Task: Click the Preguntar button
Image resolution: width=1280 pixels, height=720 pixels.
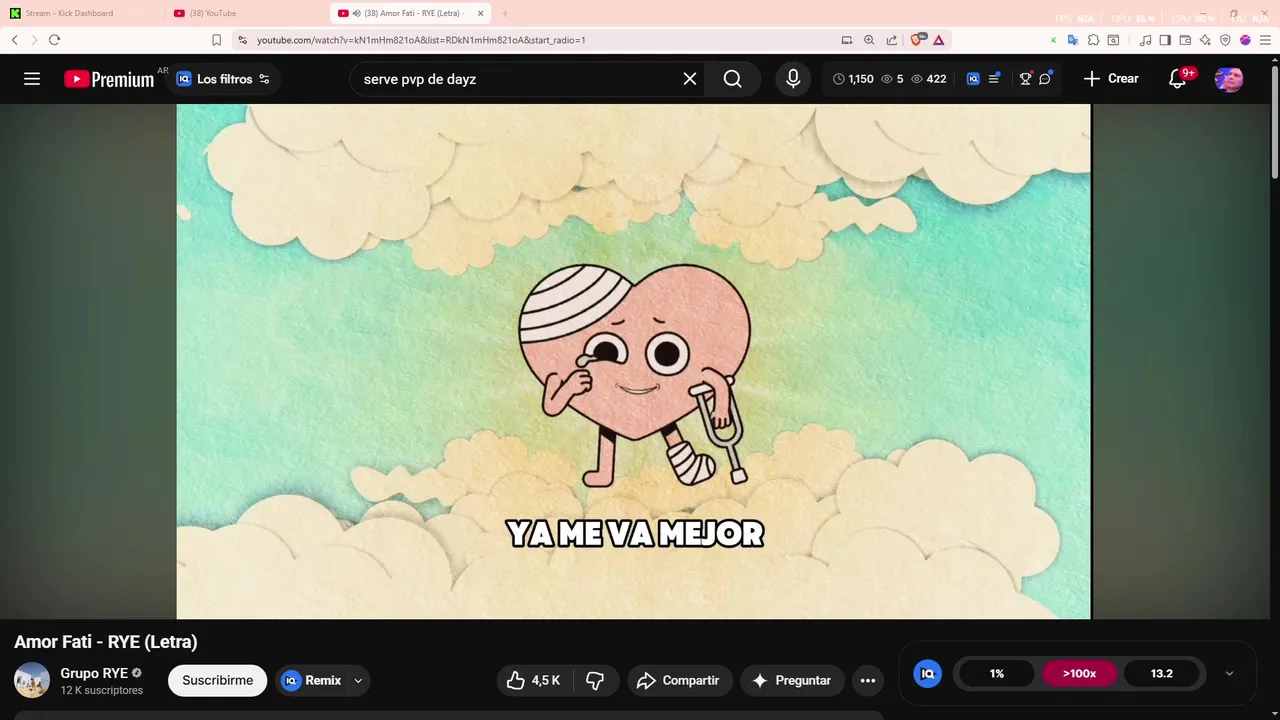Action: point(792,680)
